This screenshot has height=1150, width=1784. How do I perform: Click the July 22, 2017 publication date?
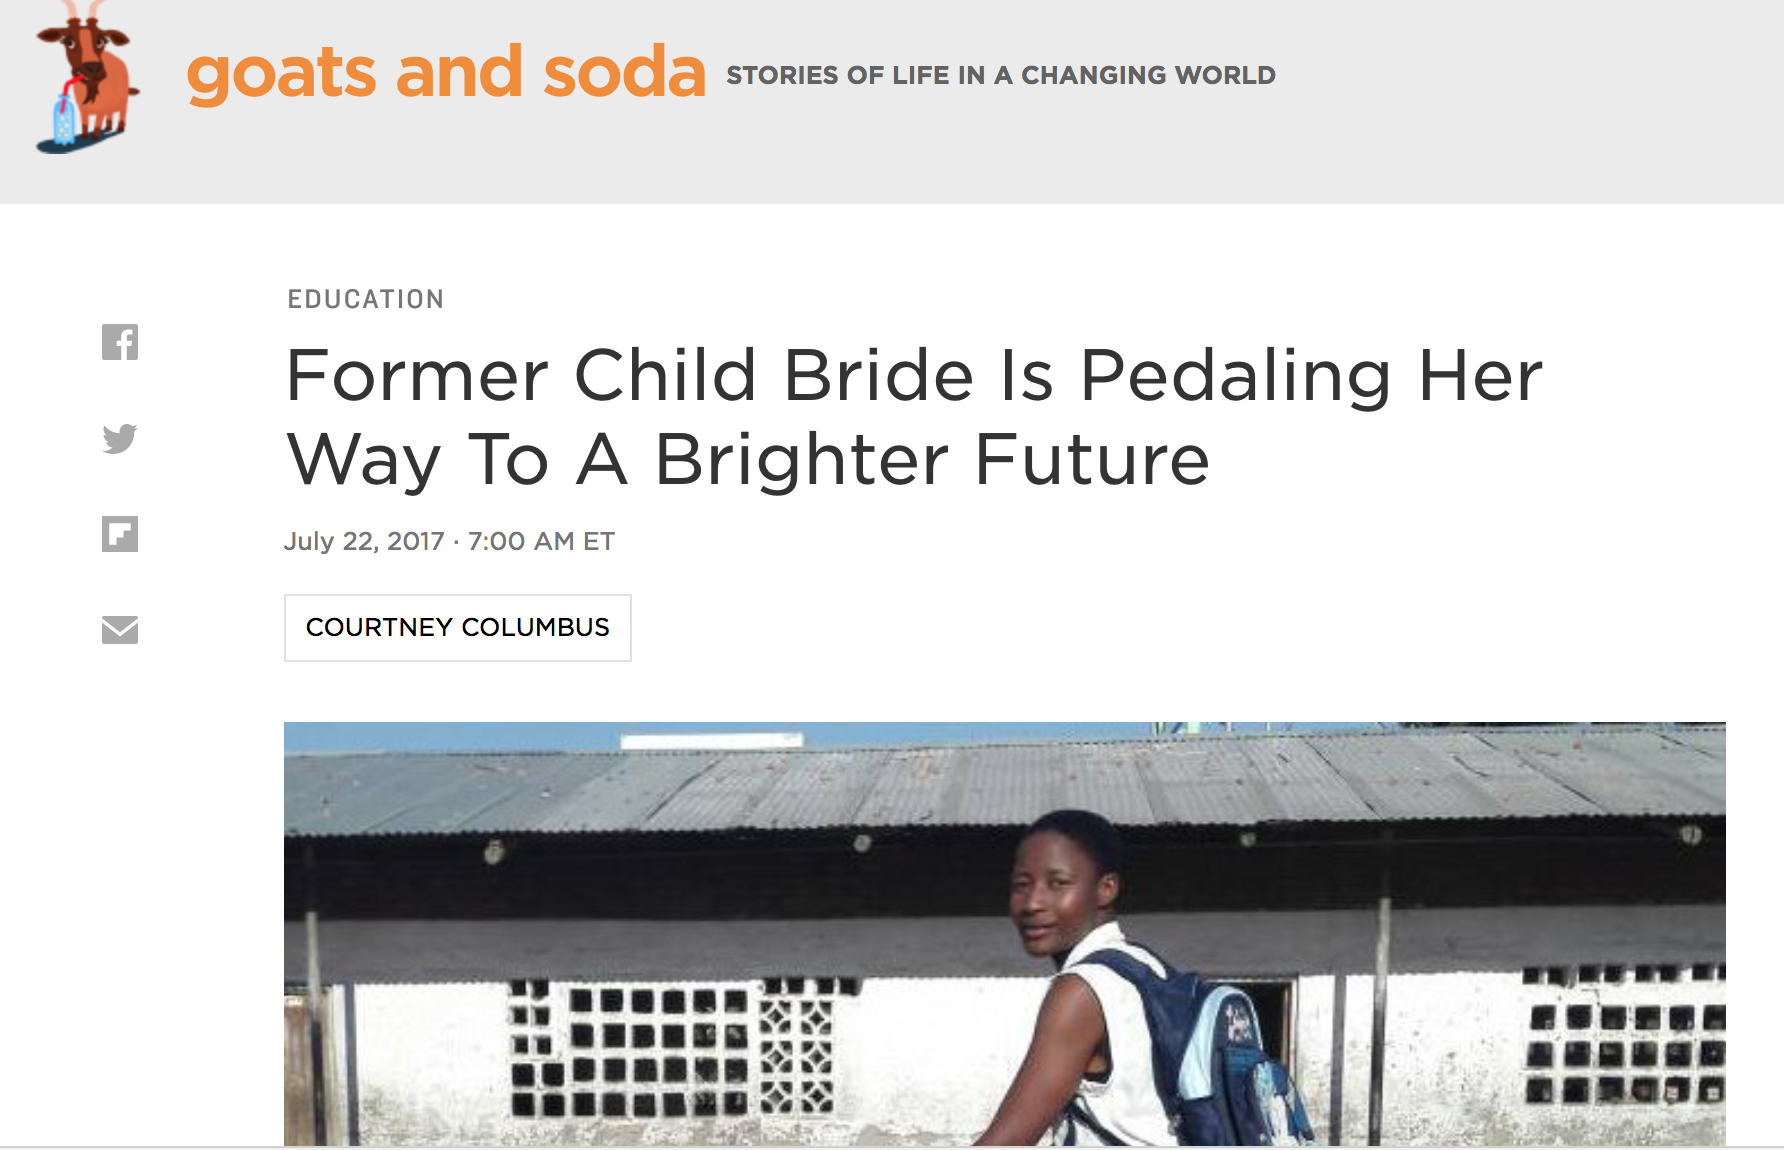[x=364, y=541]
